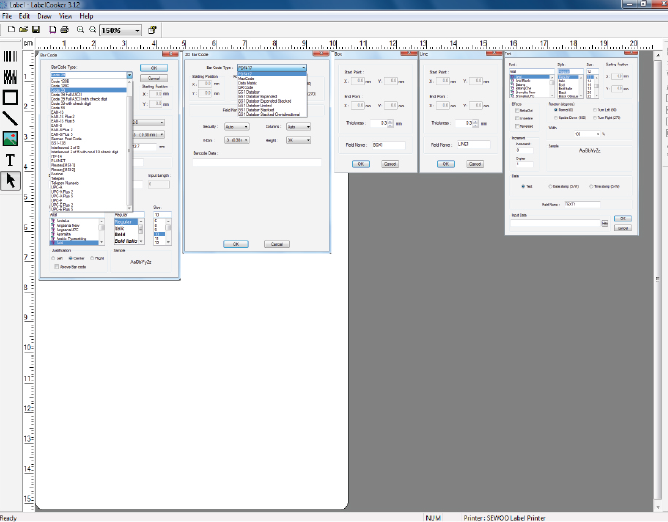Open the Help menu
The image size is (668, 522).
(86, 16)
